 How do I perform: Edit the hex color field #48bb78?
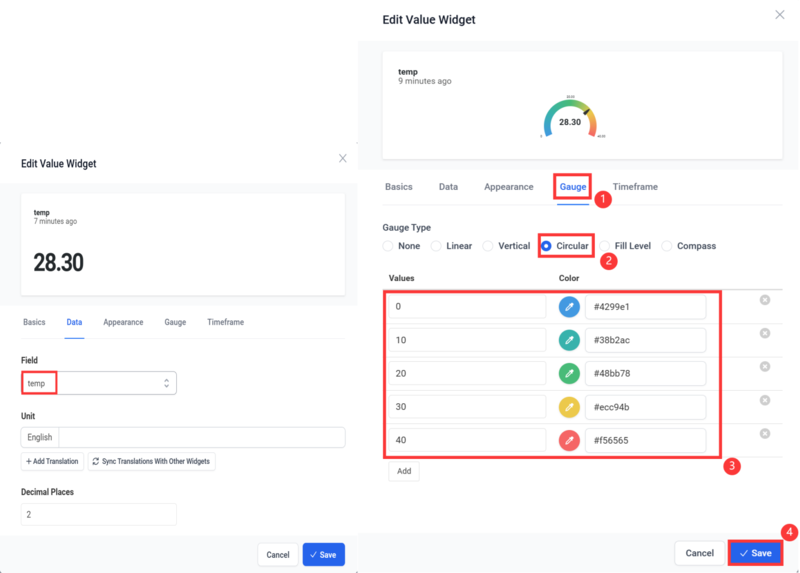(x=645, y=373)
